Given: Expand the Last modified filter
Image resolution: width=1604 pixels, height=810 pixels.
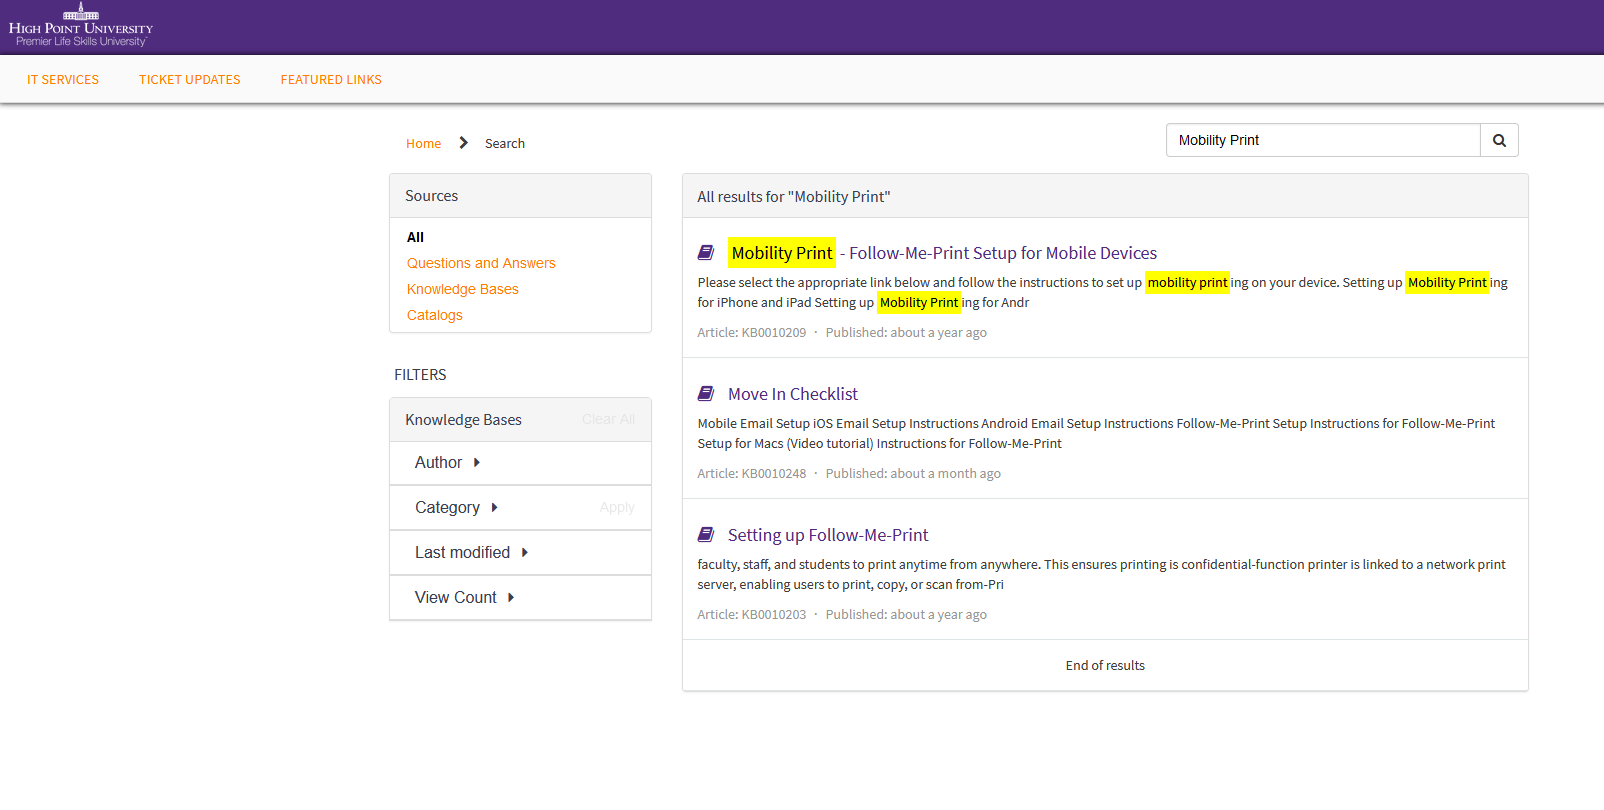Looking at the screenshot, I should coord(471,553).
